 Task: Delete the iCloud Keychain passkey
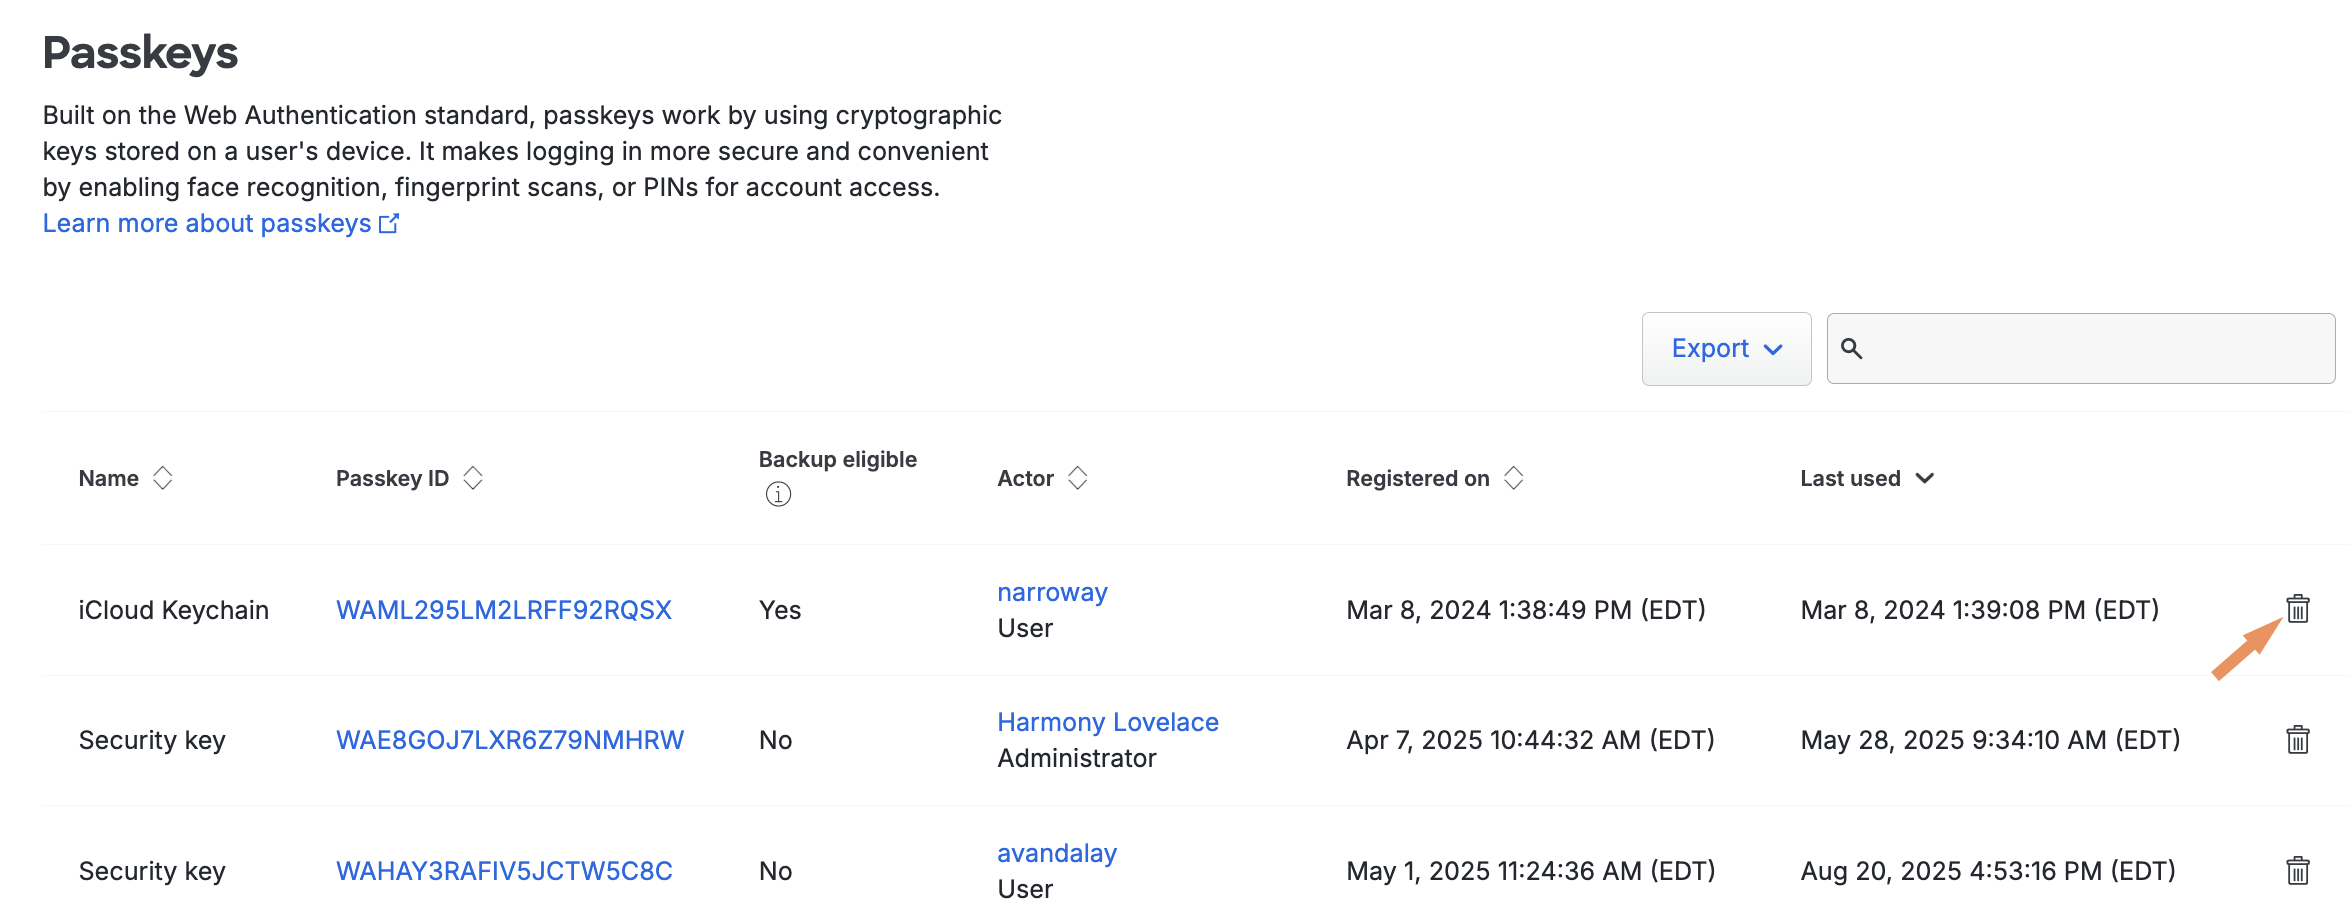coord(2297,608)
